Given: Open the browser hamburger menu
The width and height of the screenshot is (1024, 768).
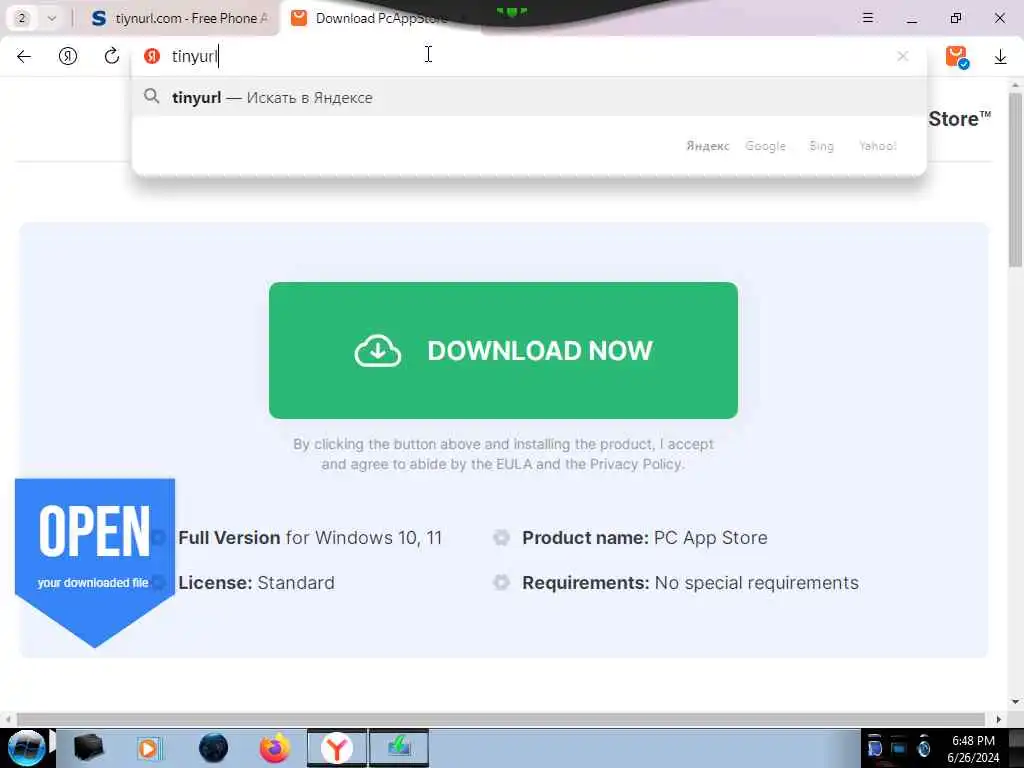Looking at the screenshot, I should coord(868,18).
